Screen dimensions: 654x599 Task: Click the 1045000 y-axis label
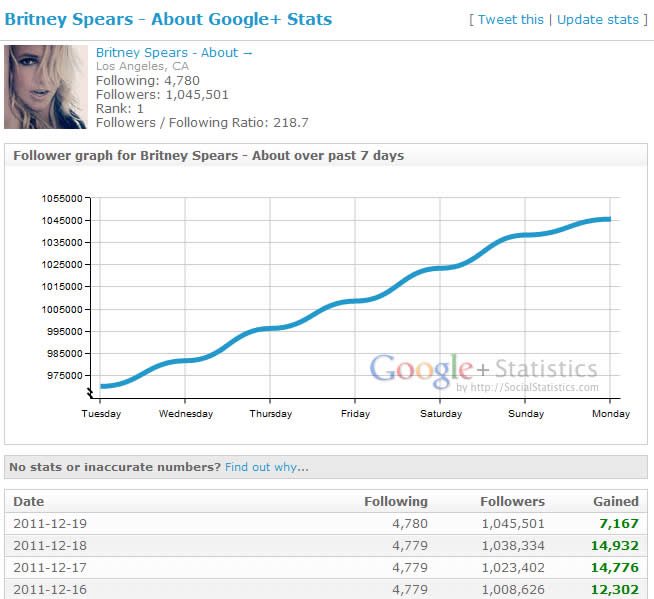(62, 220)
